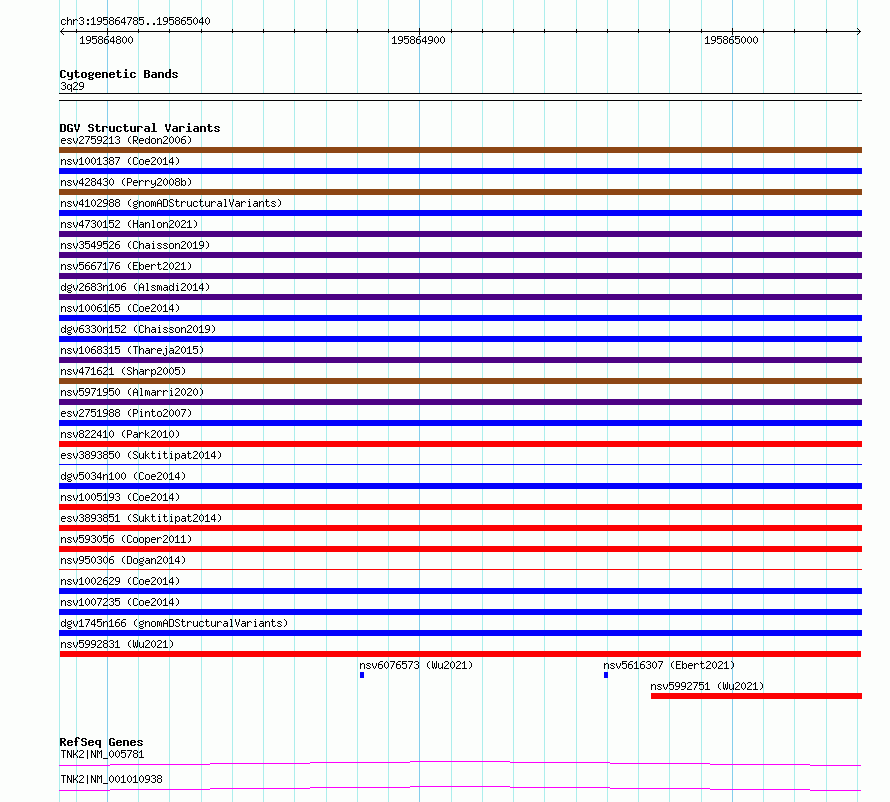The height and width of the screenshot is (802, 890).
Task: Open dgv6330n152 (Chaisson2019) entry
Action: pyautogui.click(x=138, y=329)
